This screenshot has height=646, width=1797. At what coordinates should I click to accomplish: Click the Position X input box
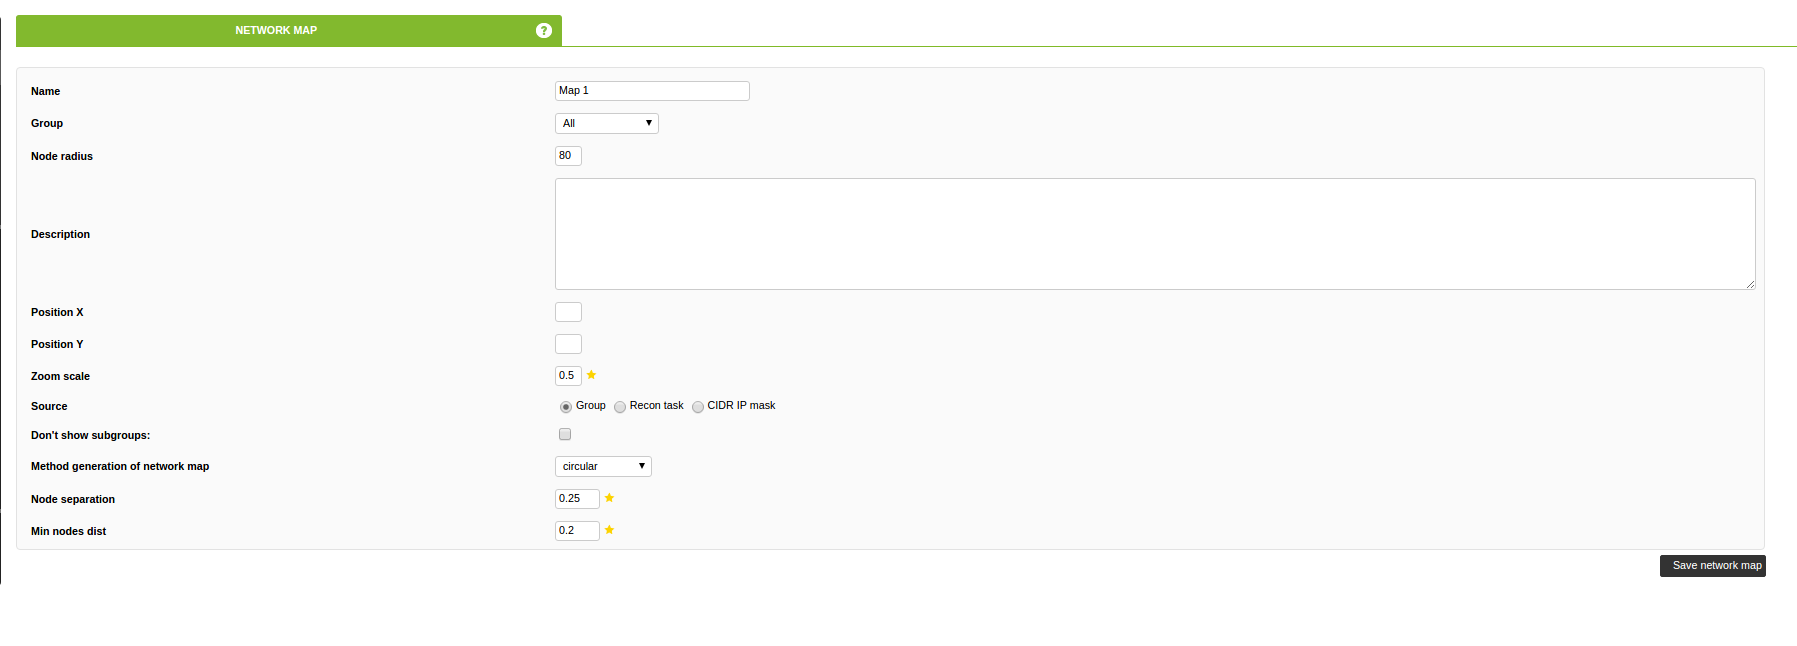point(568,312)
